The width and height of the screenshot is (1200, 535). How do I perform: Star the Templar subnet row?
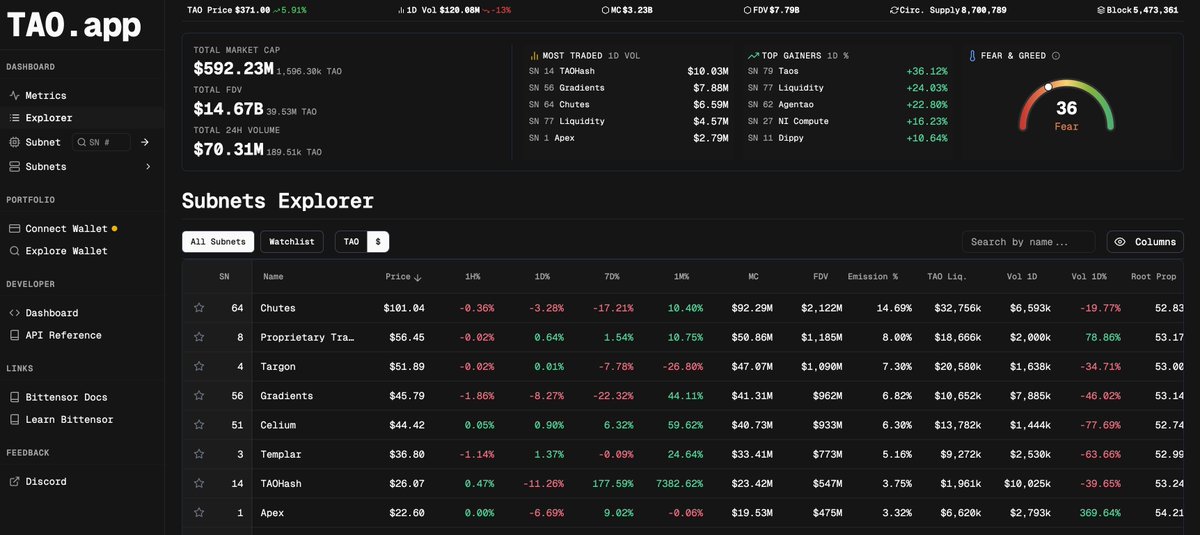pos(200,454)
